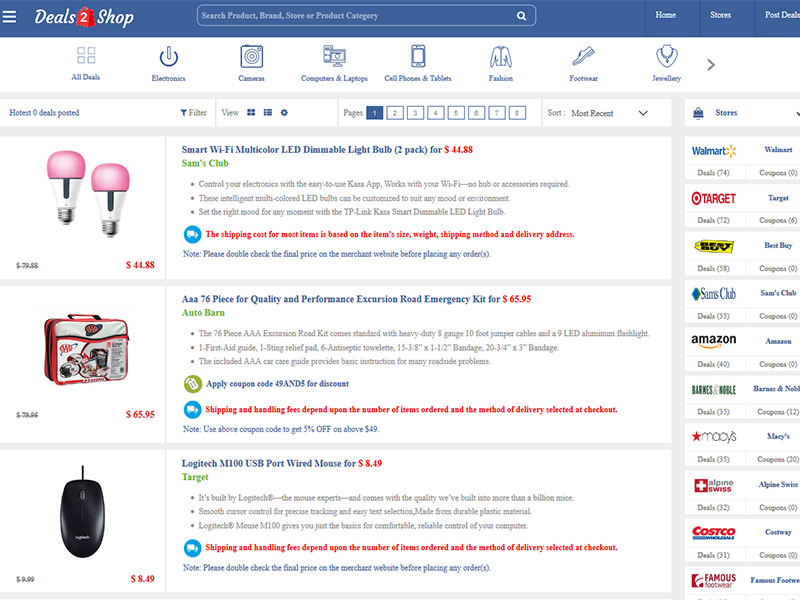Click the Macy's store logo

tap(714, 436)
